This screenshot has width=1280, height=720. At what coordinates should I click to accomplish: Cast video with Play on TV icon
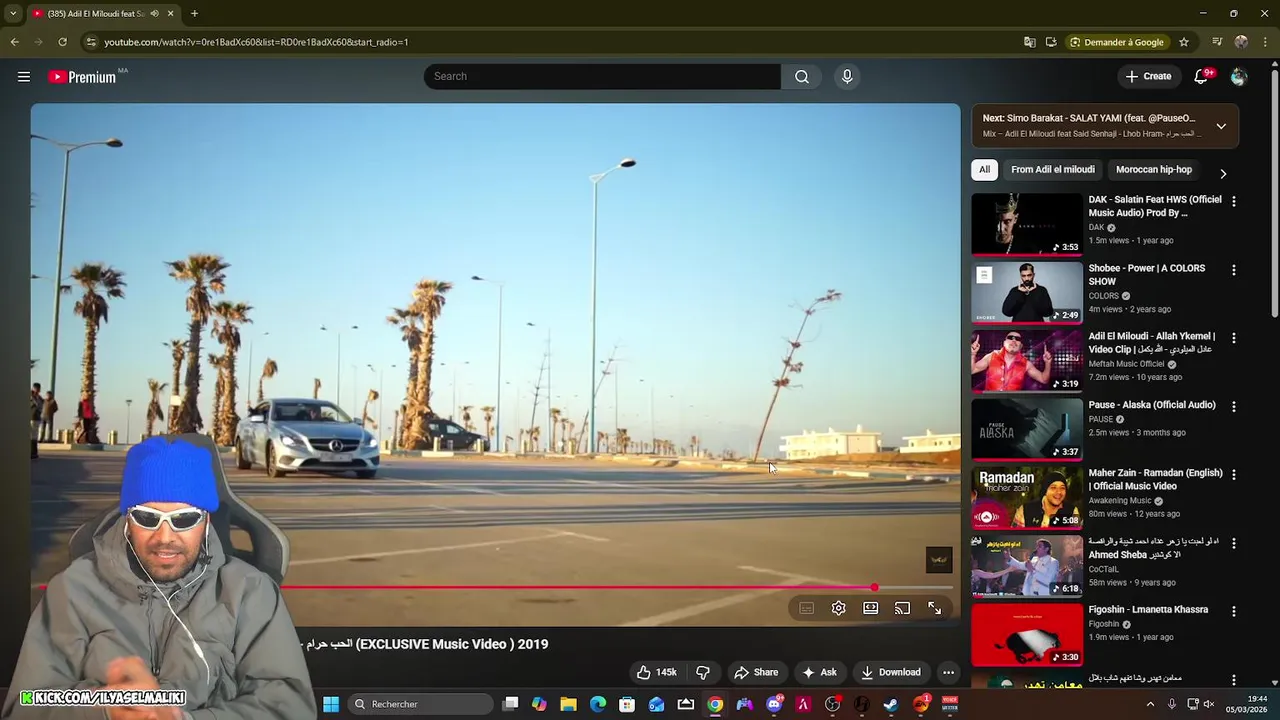(903, 608)
